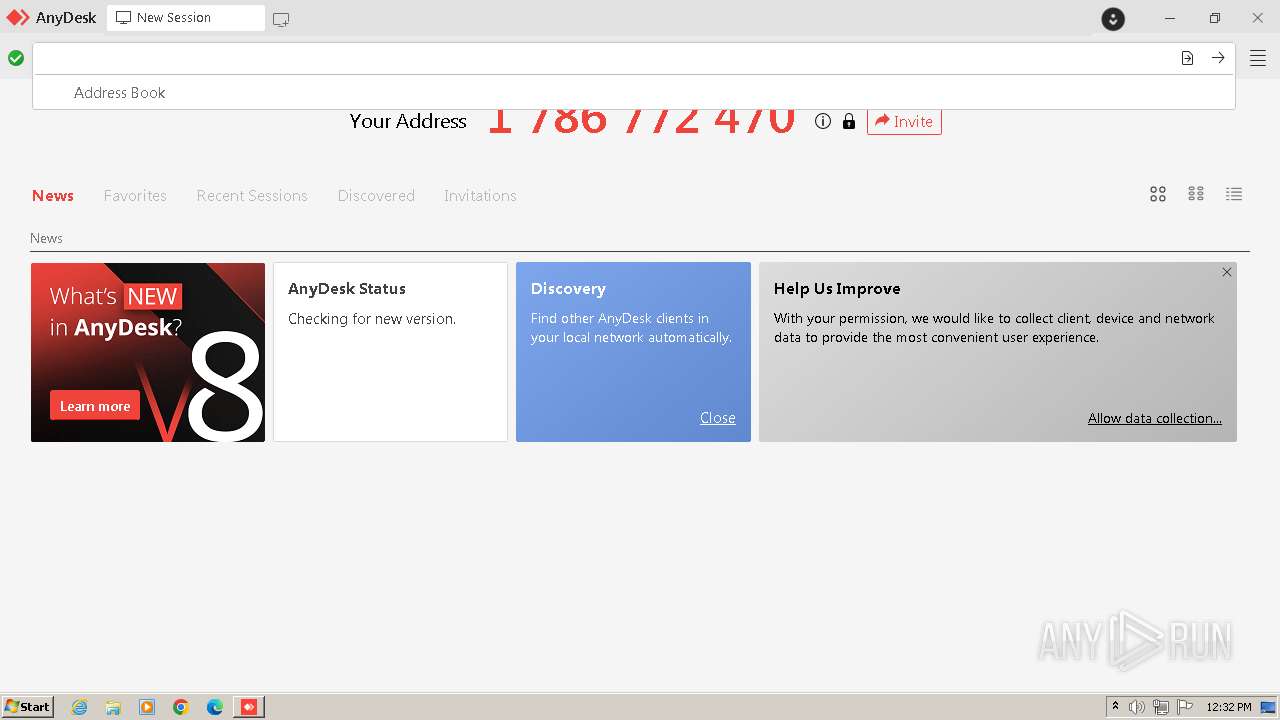1280x720 pixels.
Task: Click the network tray icon
Action: point(1161,707)
